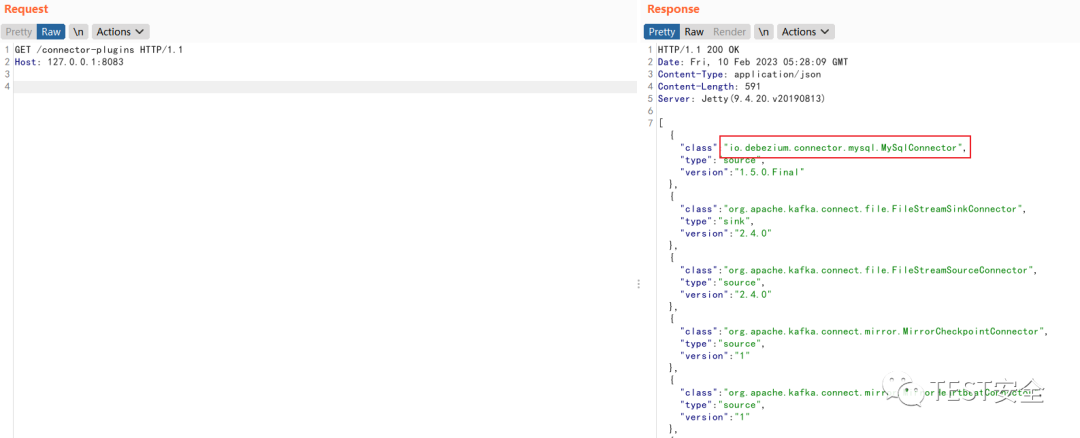The image size is (1080, 438).
Task: Click the FileStreamSourceConnector class line
Action: coord(857,270)
